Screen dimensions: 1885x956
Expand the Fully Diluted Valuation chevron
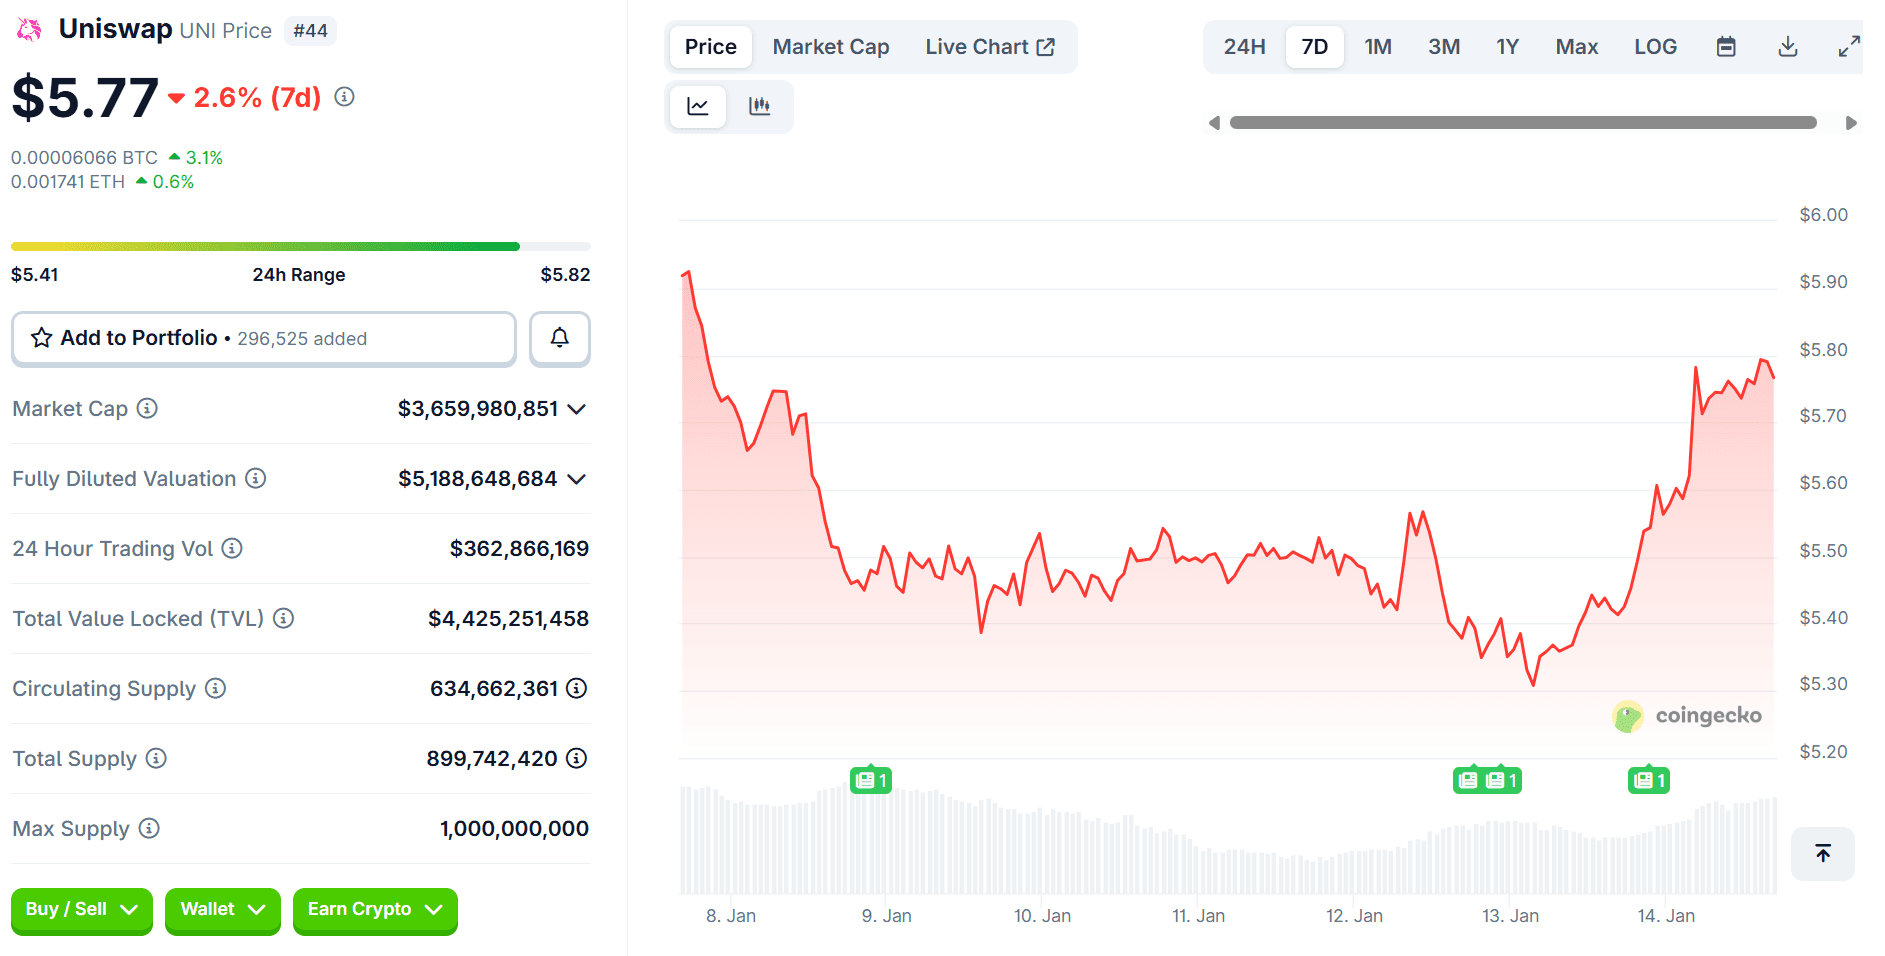[x=576, y=479]
